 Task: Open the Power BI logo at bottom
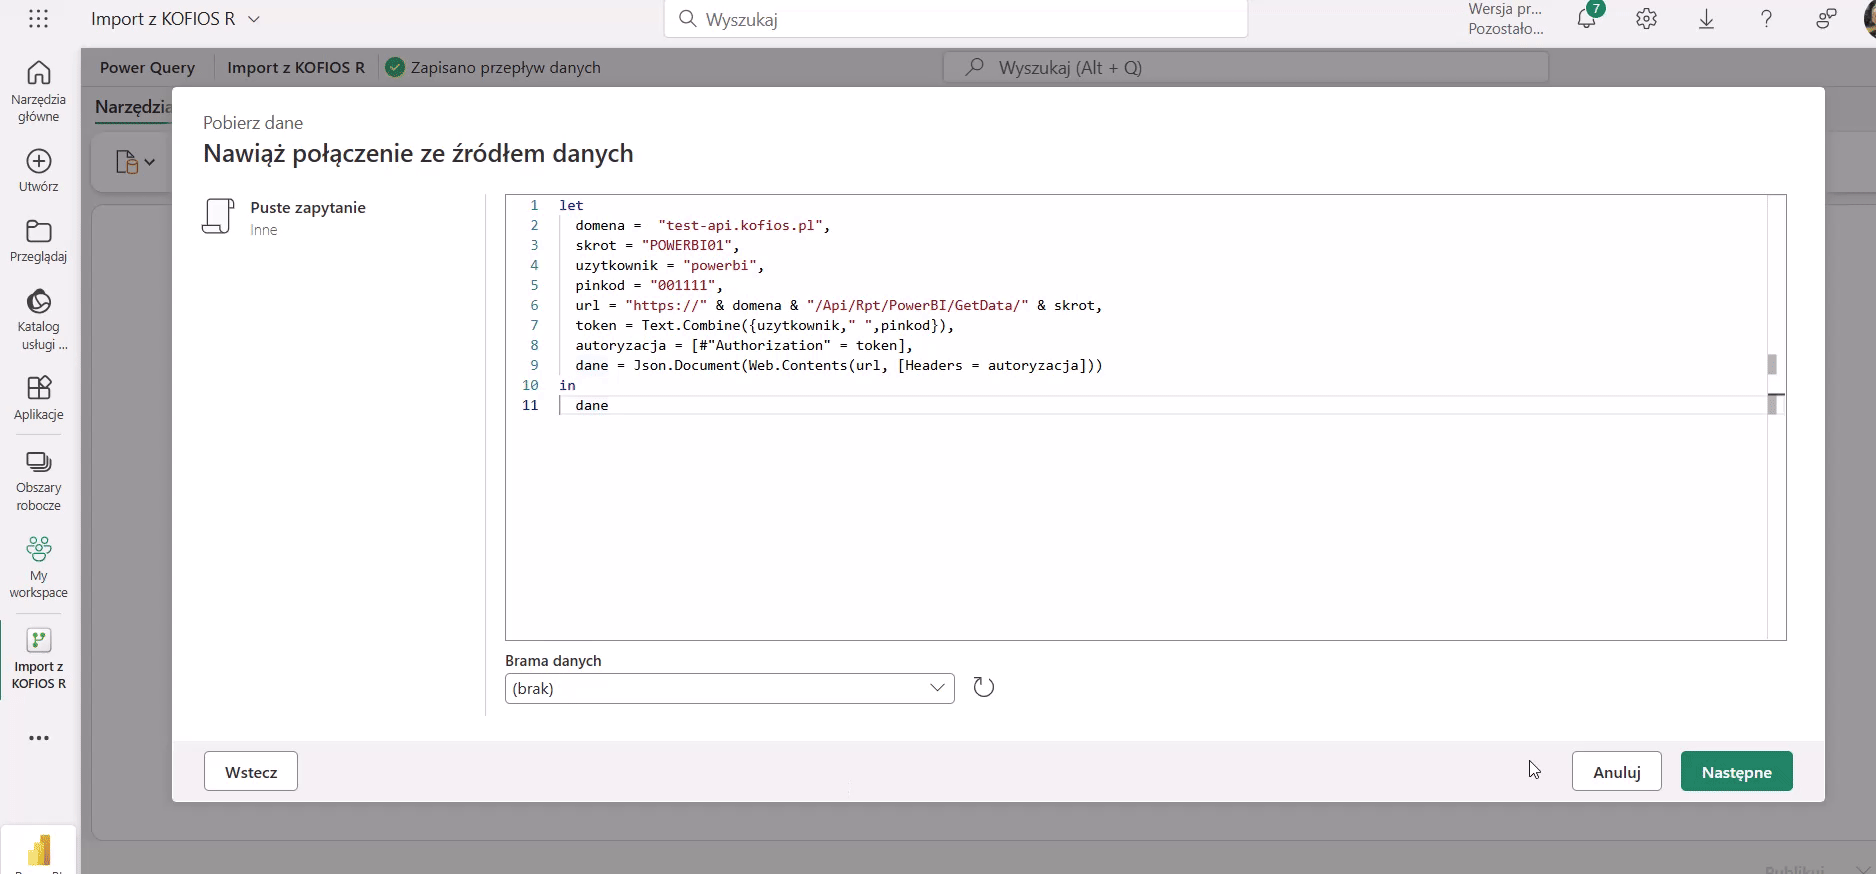(39, 850)
